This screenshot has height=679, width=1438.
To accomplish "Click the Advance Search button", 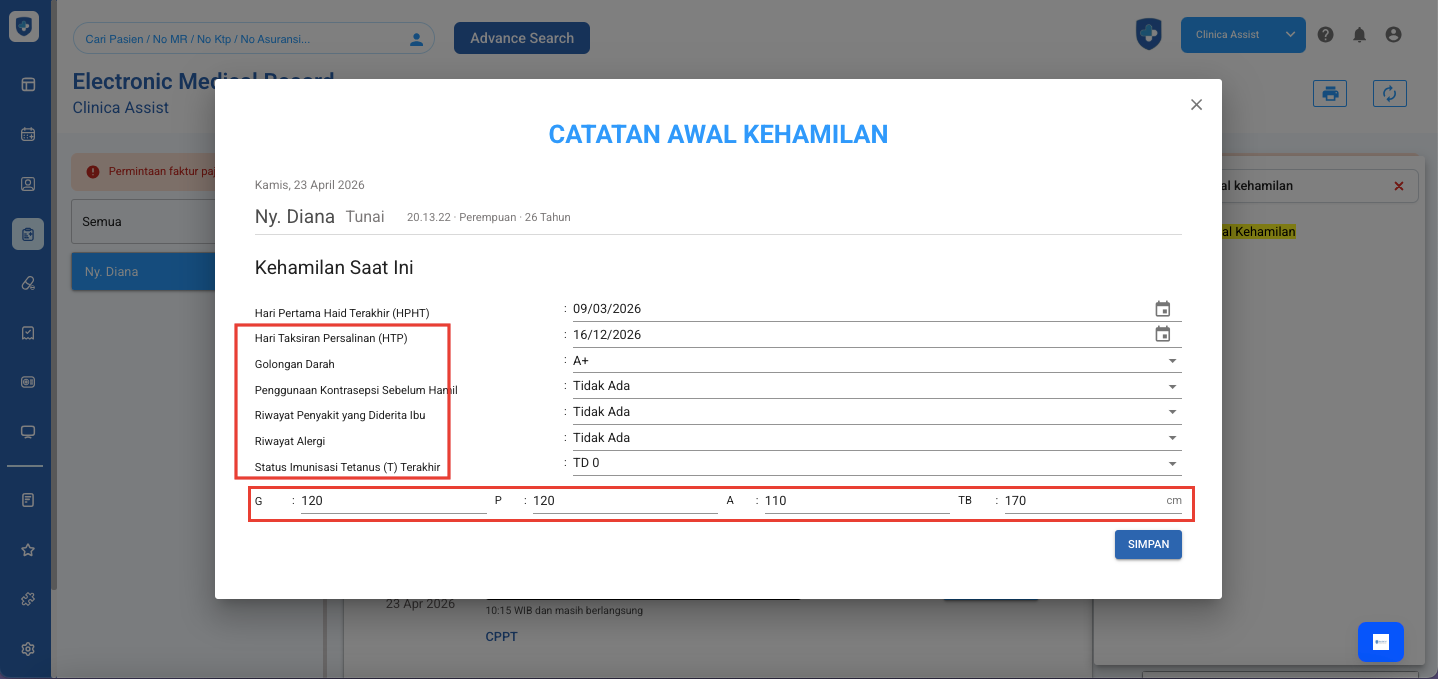I will click(522, 38).
